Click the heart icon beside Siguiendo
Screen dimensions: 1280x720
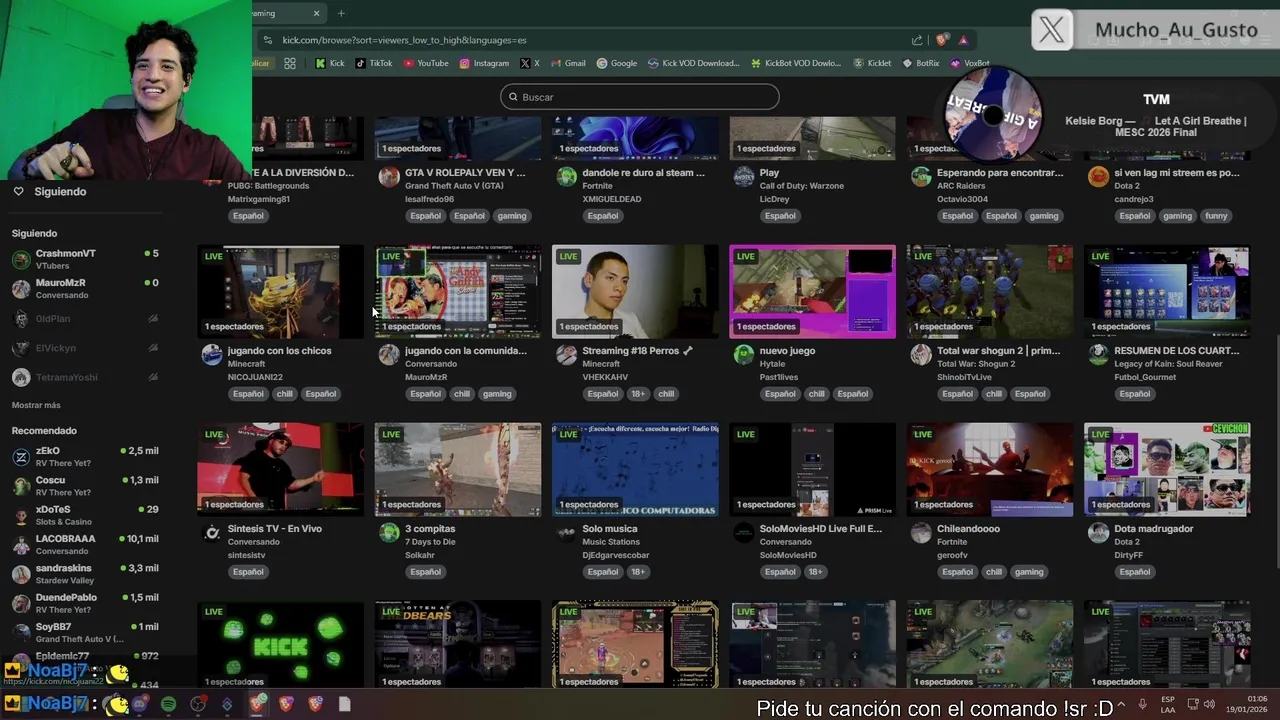click(18, 191)
